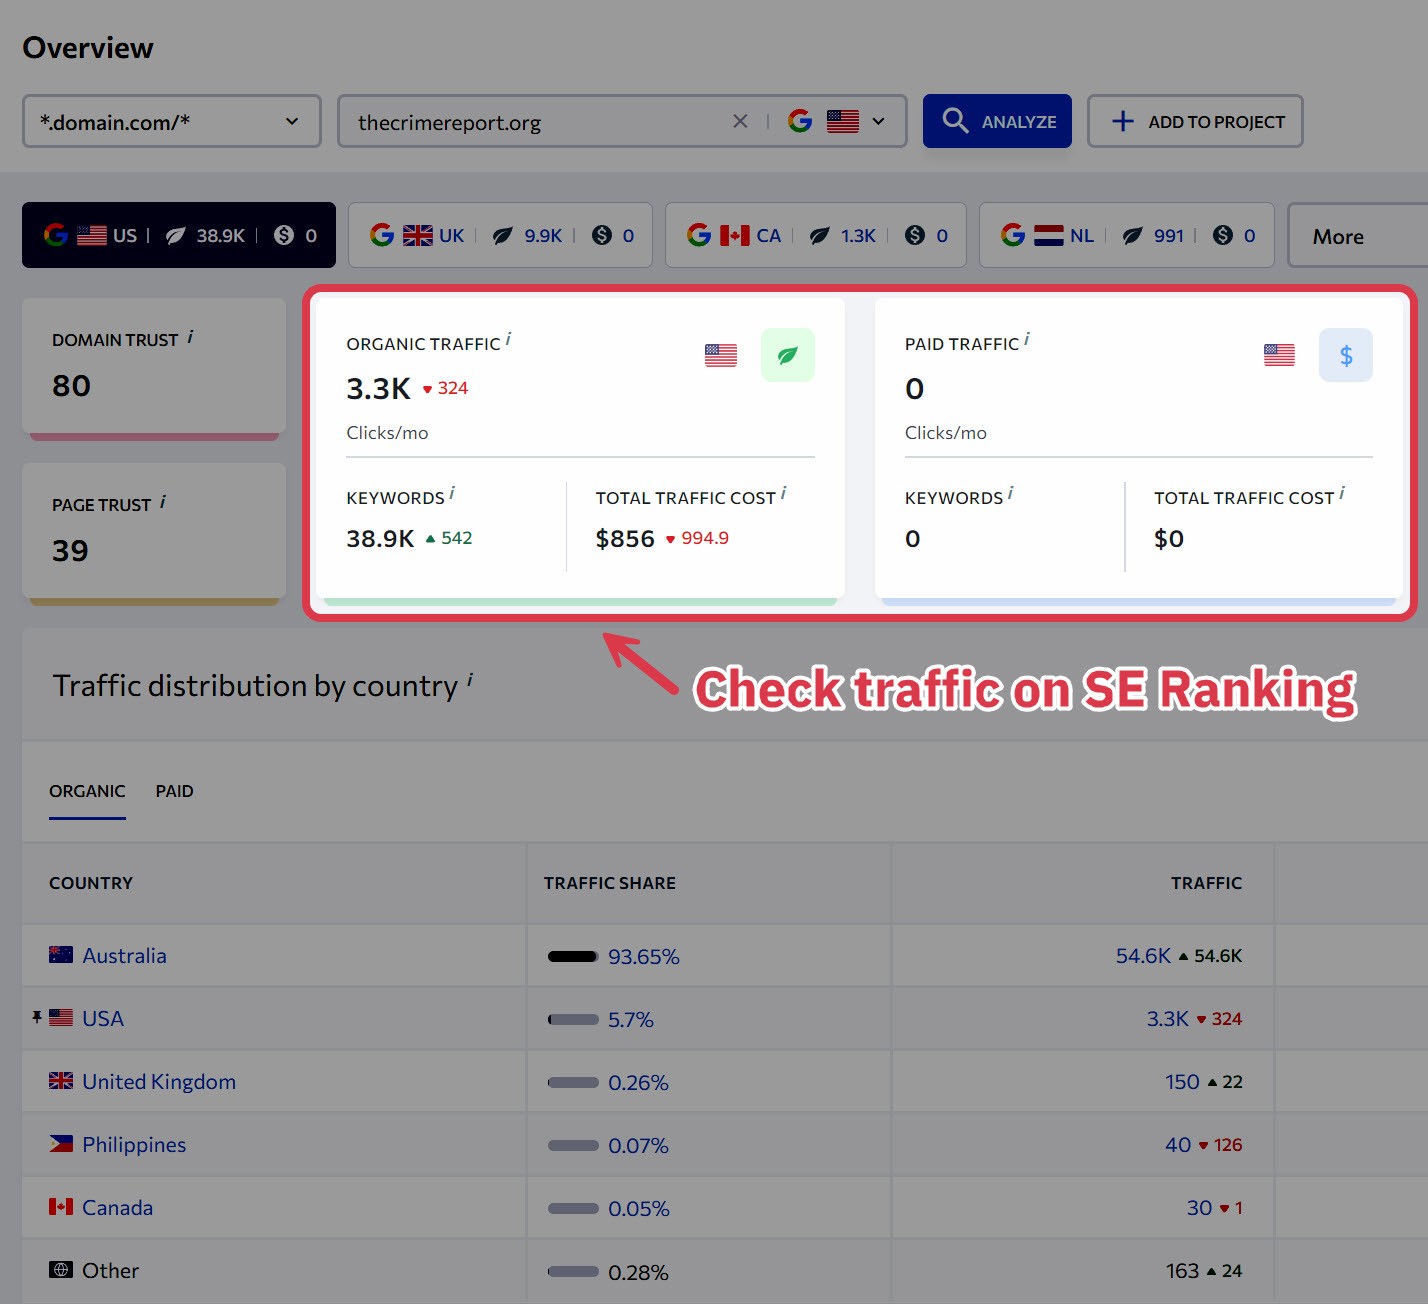Click US flag in Paid Traffic card
Screen dimensions: 1428x1304
(x=1279, y=355)
